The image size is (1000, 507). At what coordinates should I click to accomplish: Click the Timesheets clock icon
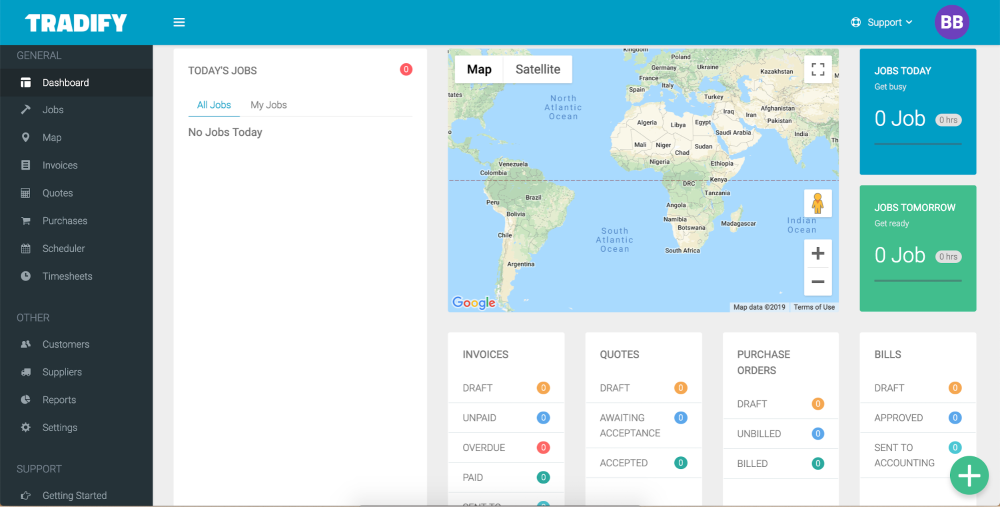click(26, 276)
